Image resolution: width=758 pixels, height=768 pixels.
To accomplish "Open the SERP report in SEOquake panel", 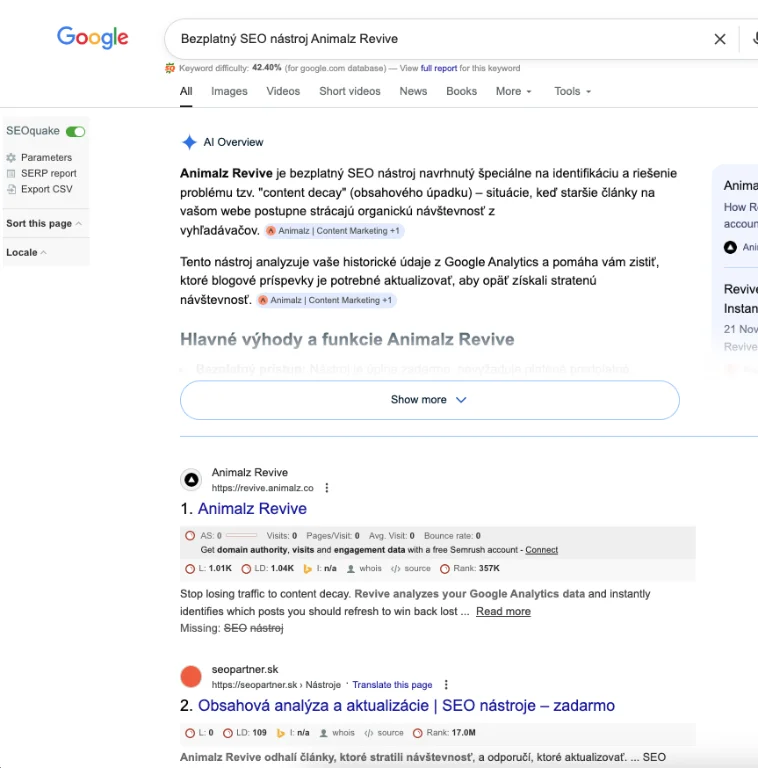I will tap(48, 173).
